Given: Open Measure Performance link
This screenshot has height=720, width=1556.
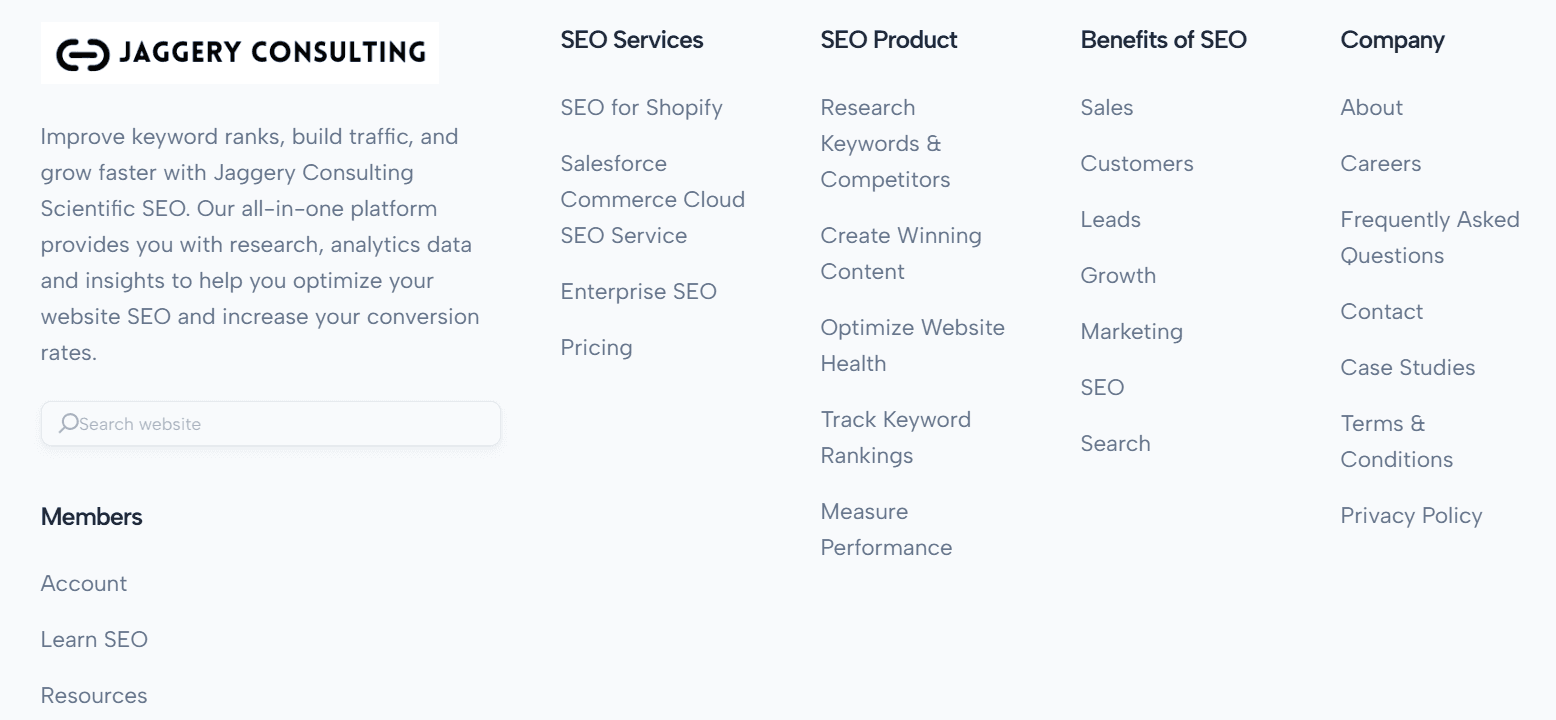Looking at the screenshot, I should 886,529.
